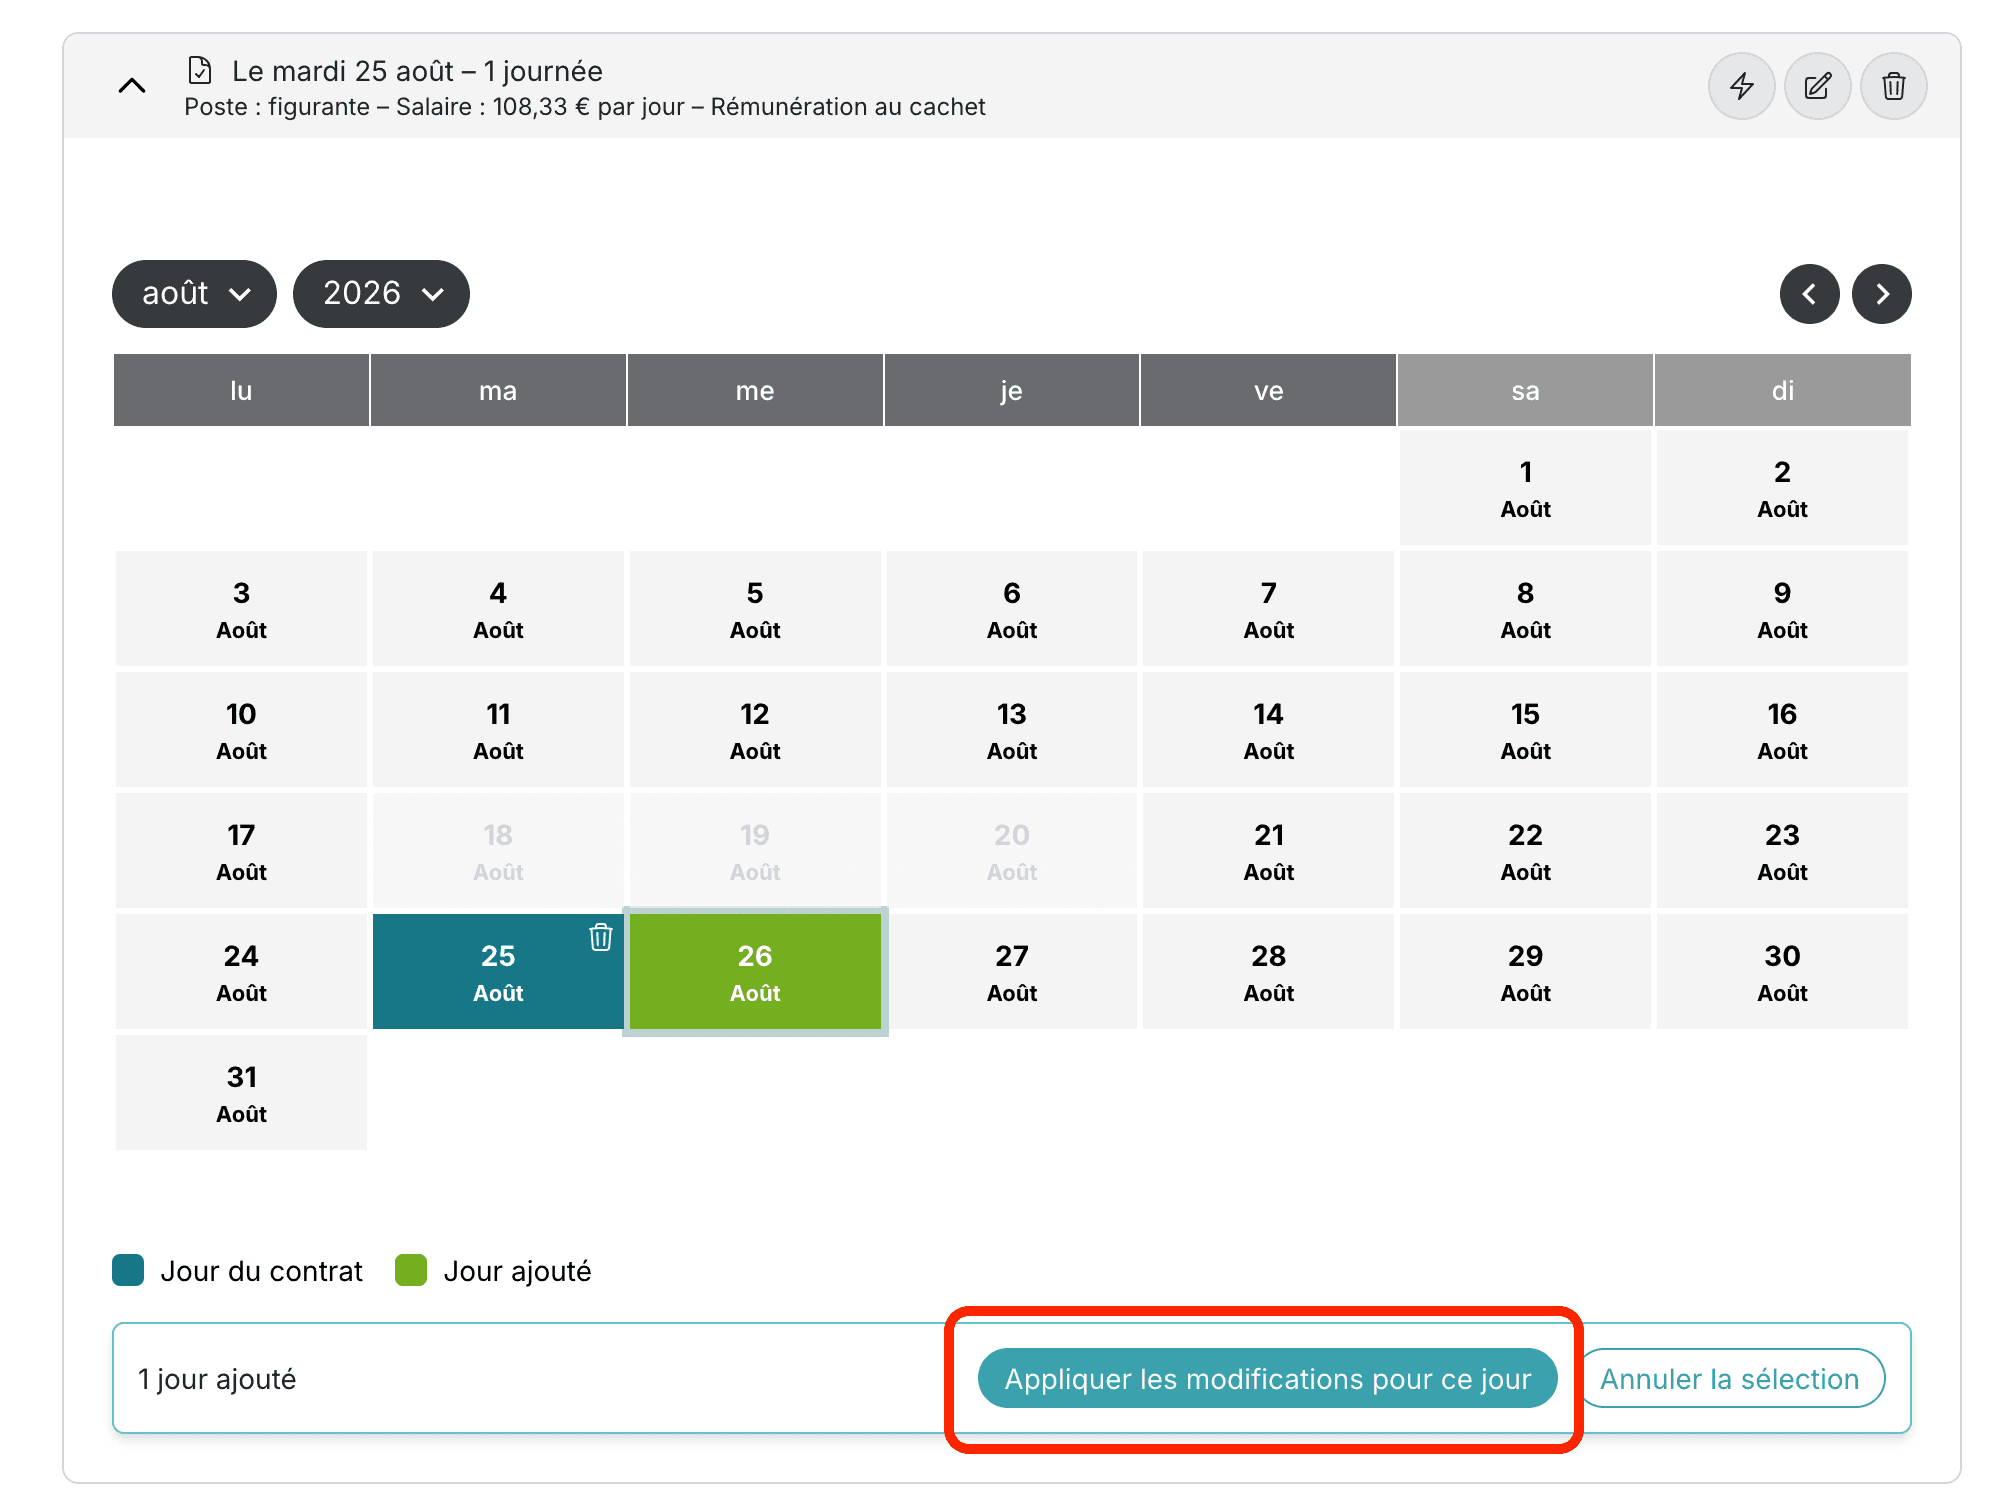1992x1508 pixels.
Task: Pick 3 Août day cell
Action: [241, 609]
